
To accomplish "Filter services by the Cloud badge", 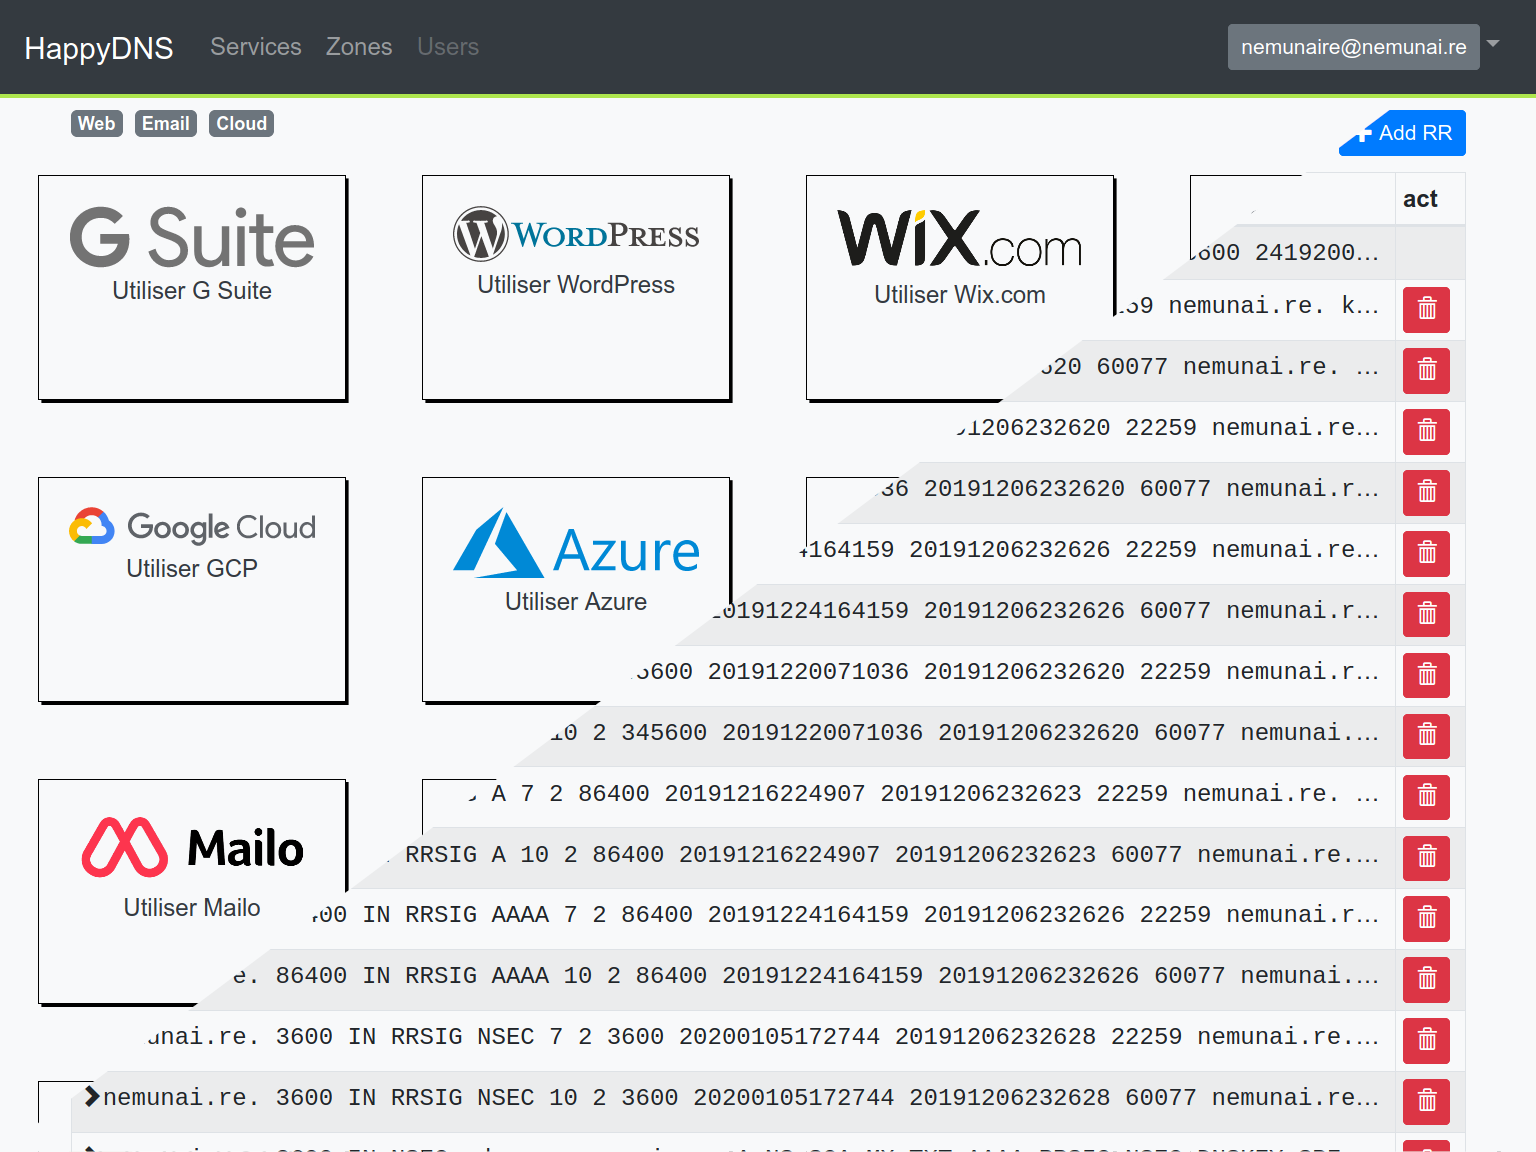I will (x=242, y=123).
